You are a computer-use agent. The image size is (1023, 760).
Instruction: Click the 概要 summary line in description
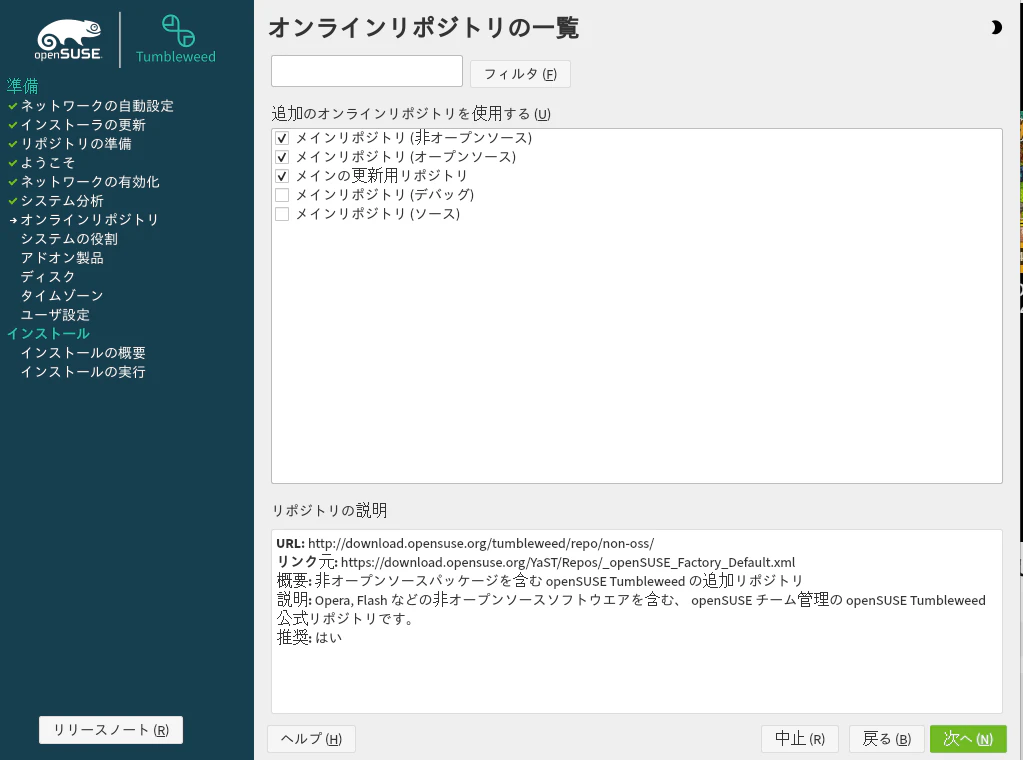540,581
